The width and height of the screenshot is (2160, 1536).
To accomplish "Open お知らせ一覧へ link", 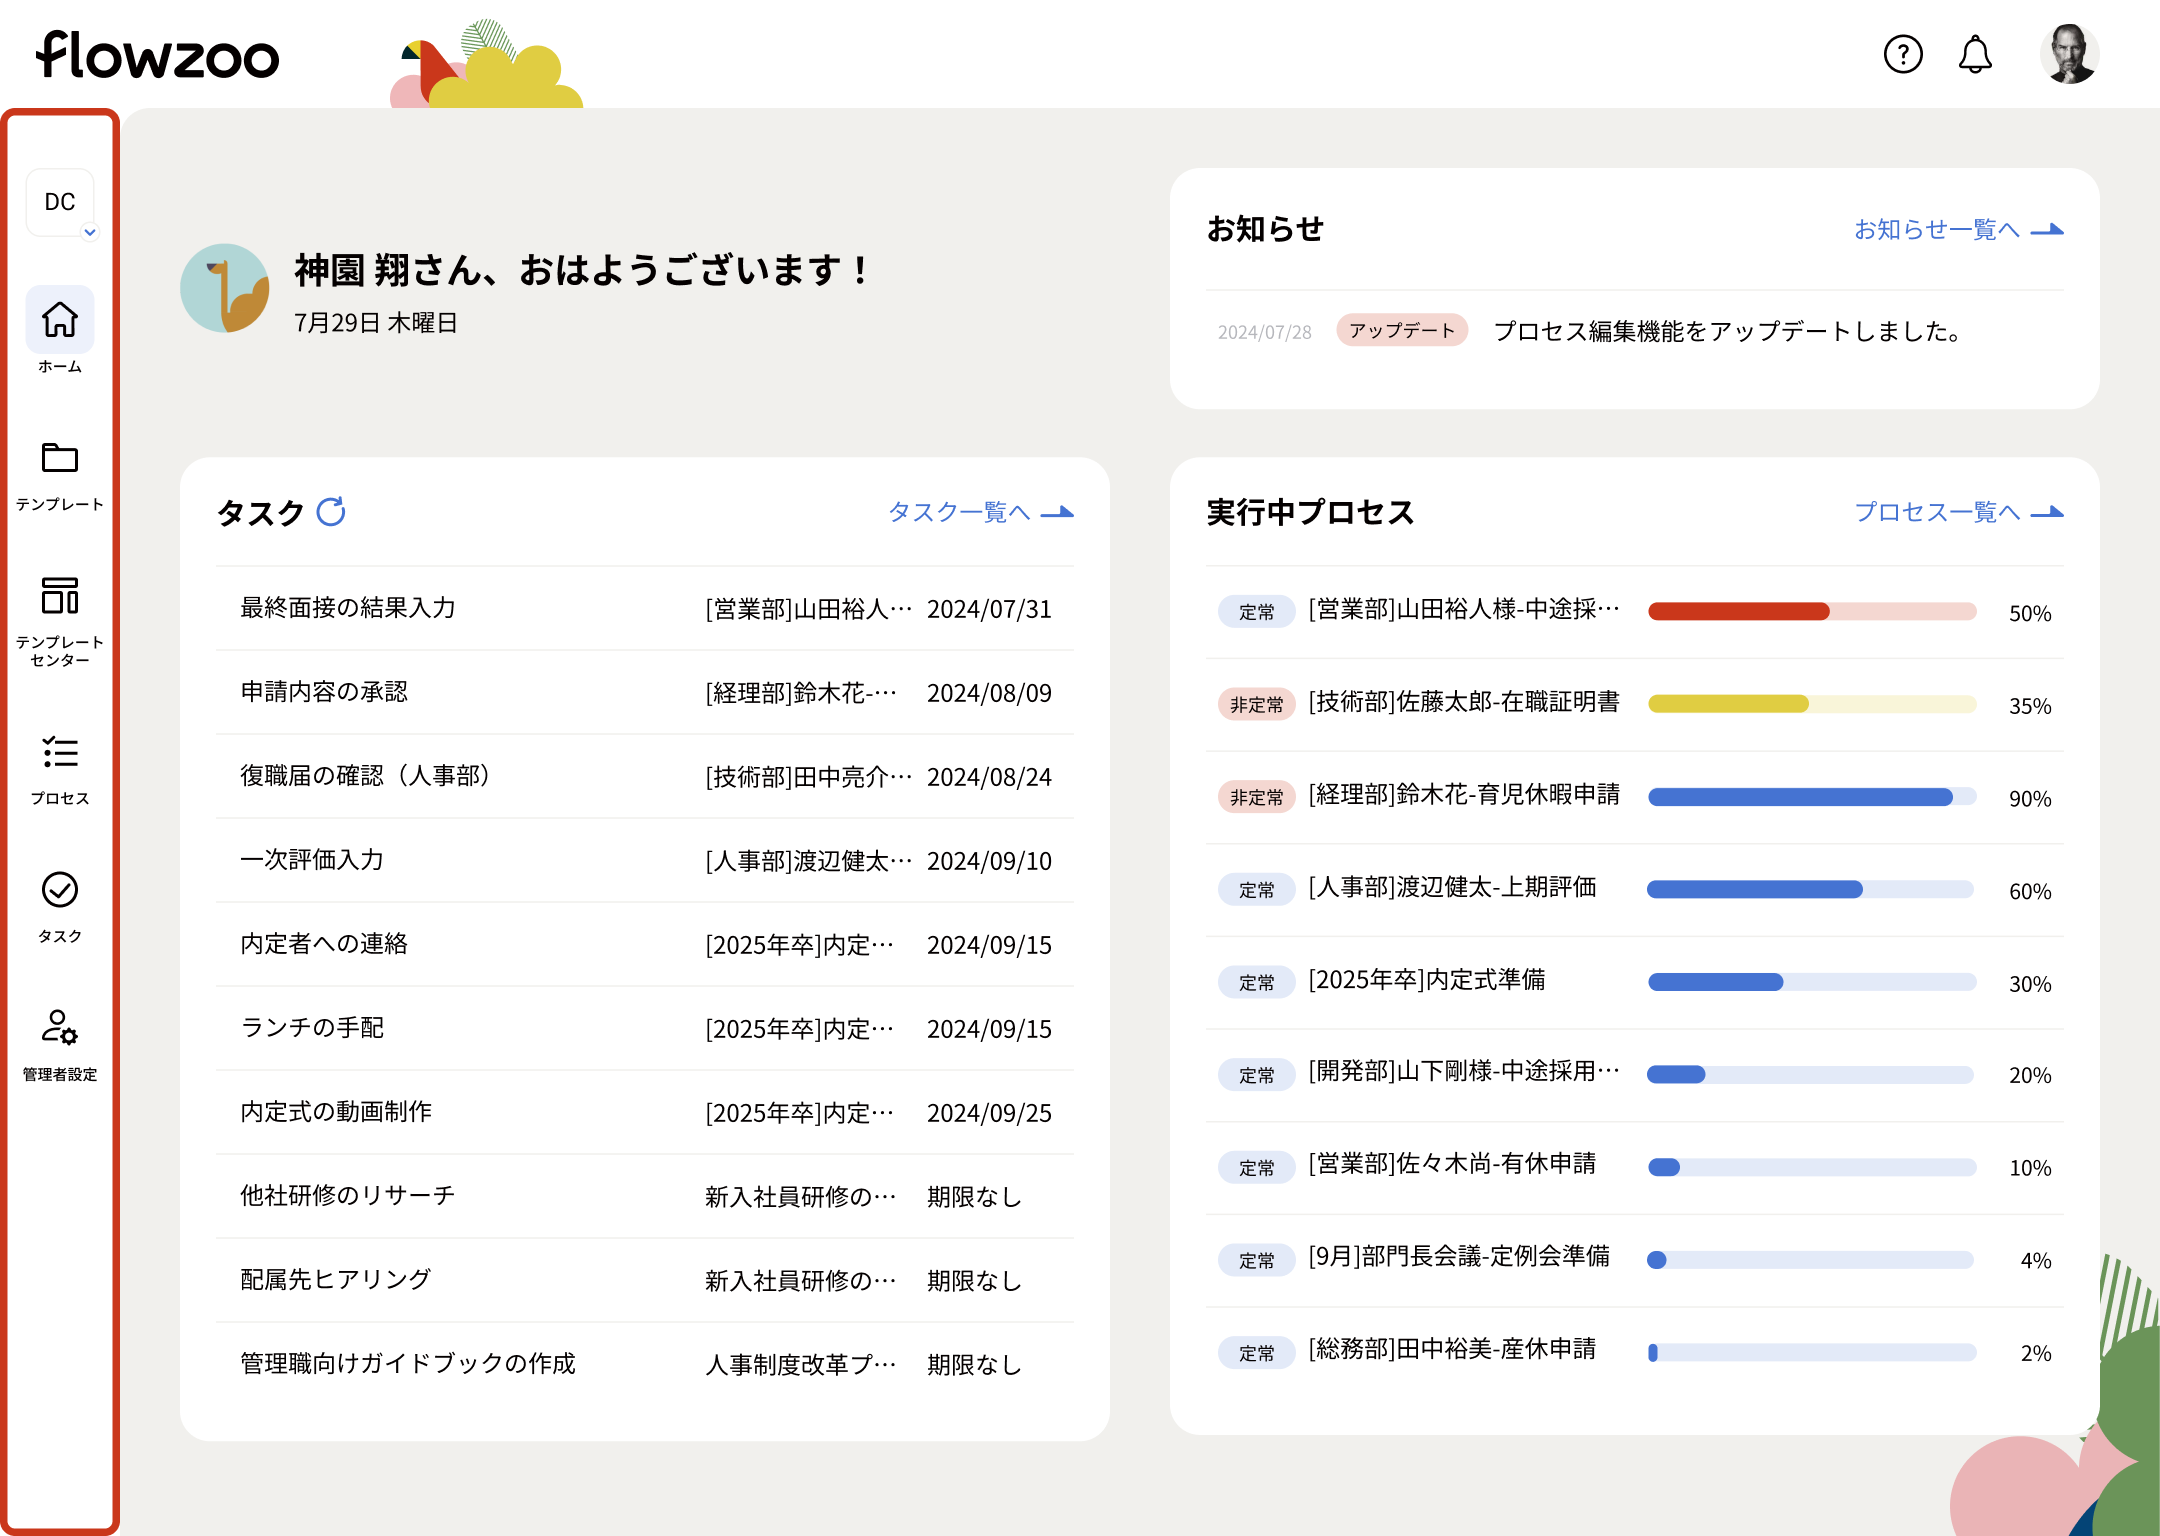I will (1938, 229).
